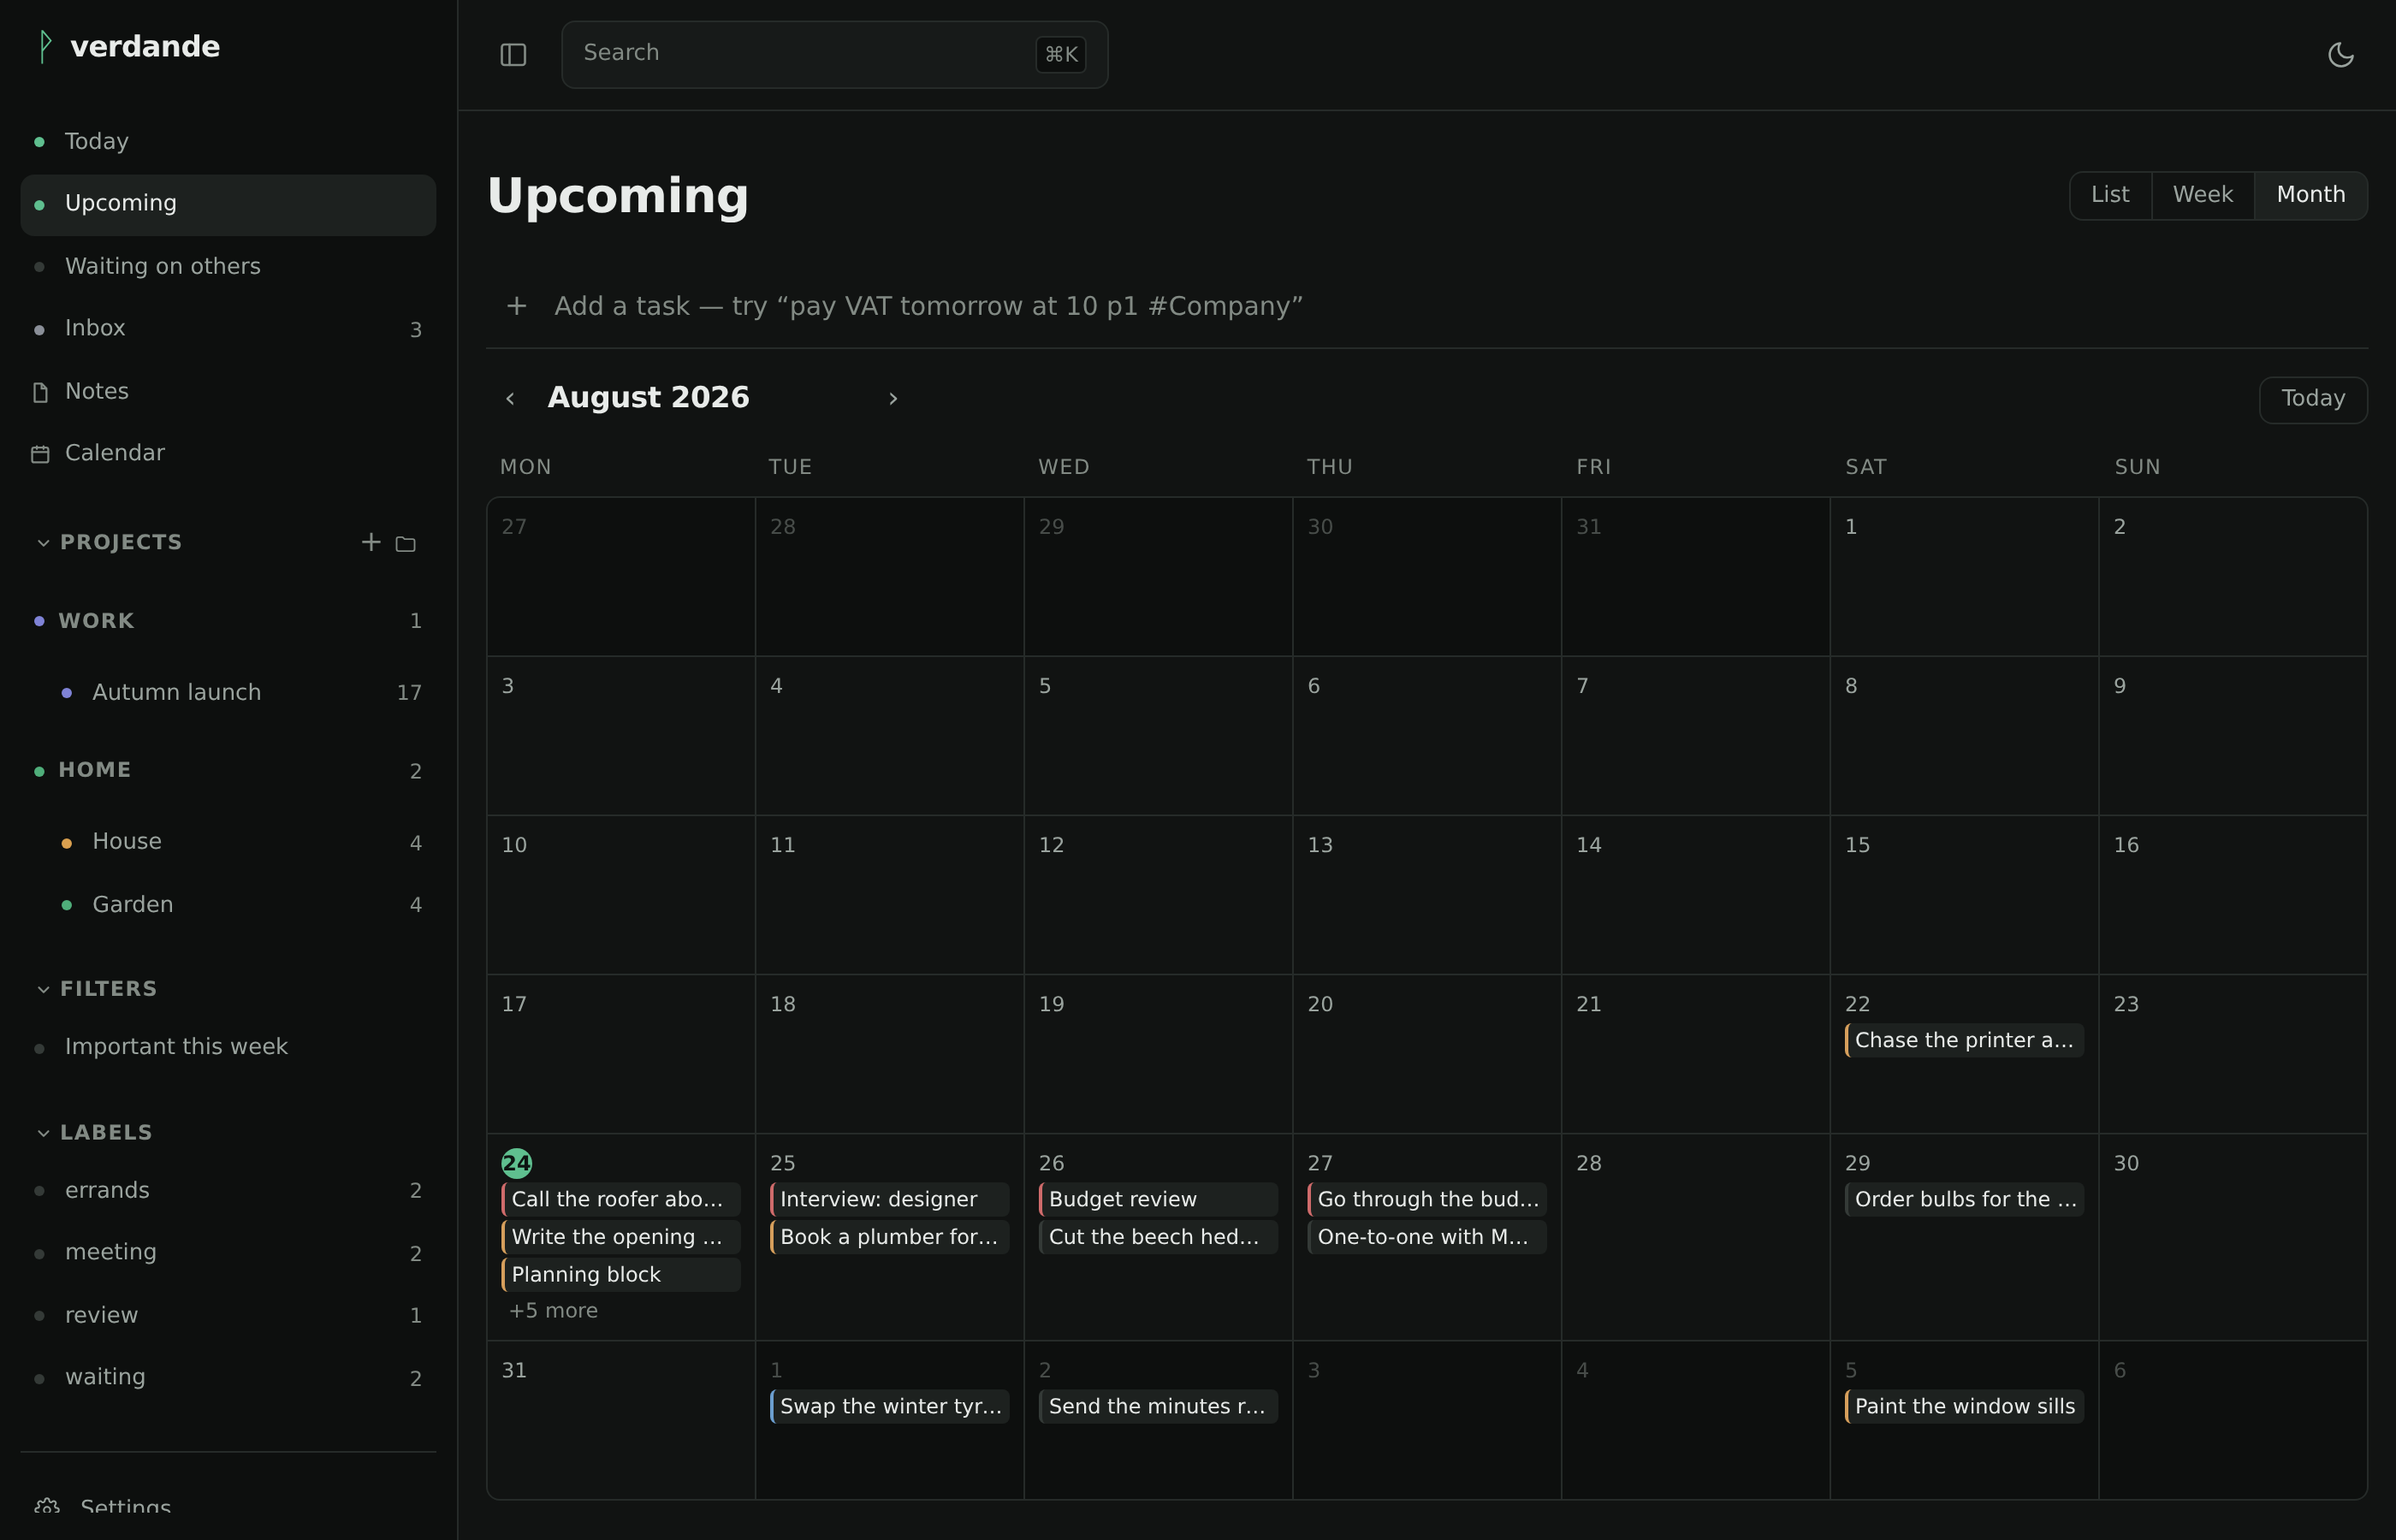This screenshot has height=1540, width=2396.
Task: Open Interview: designer task
Action: [x=889, y=1199]
